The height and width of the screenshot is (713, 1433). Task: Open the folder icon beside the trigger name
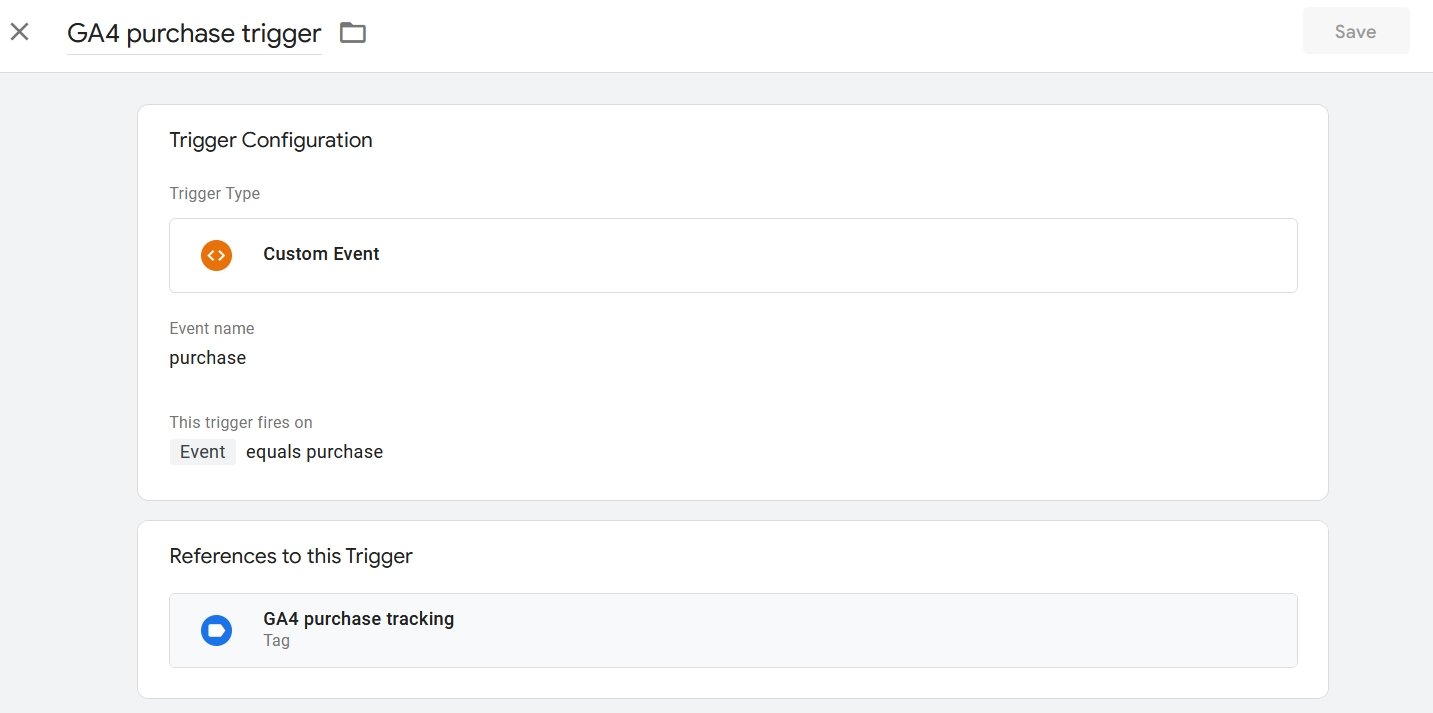click(353, 33)
